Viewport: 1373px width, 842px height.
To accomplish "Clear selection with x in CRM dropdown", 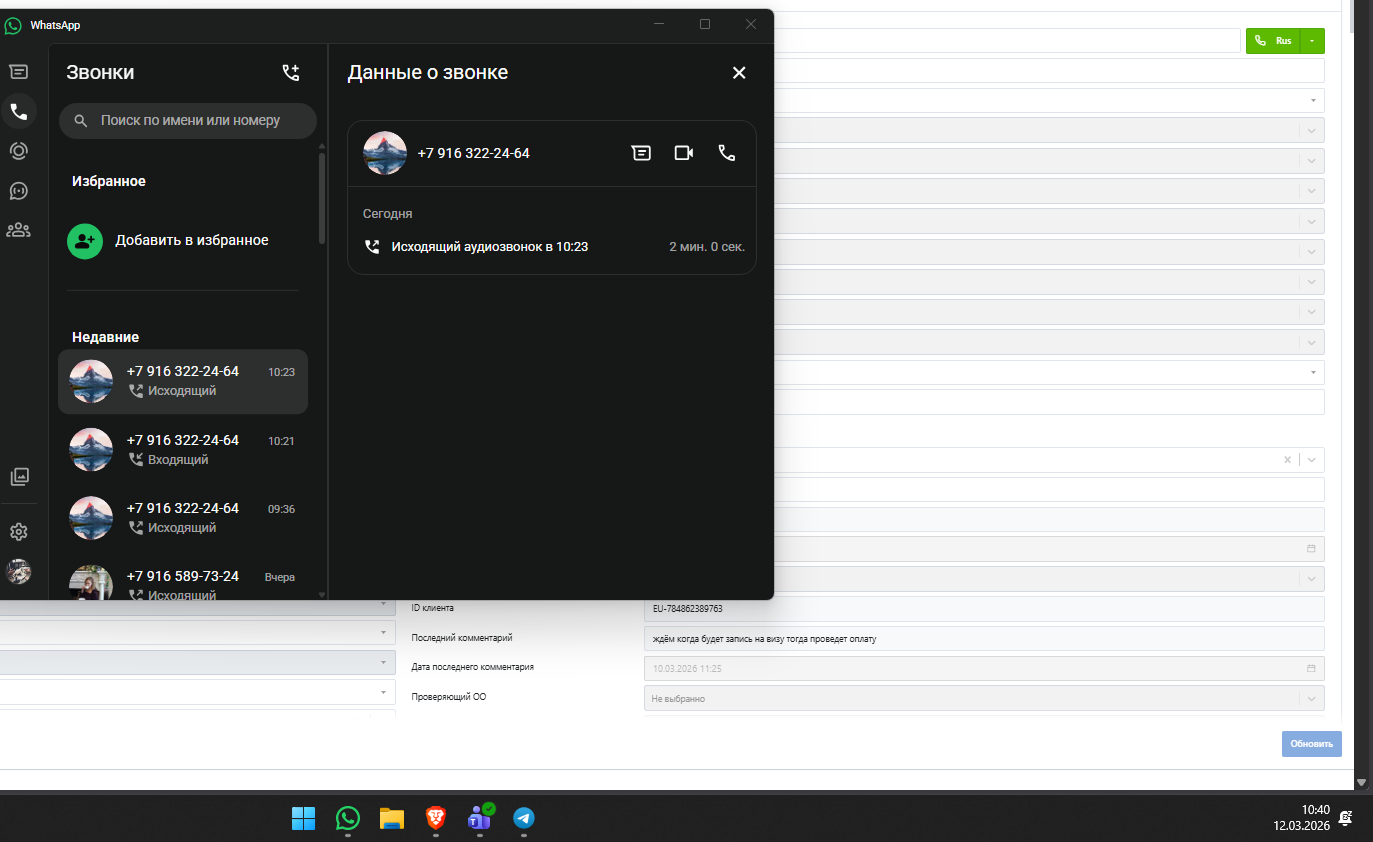I will click(x=1287, y=459).
